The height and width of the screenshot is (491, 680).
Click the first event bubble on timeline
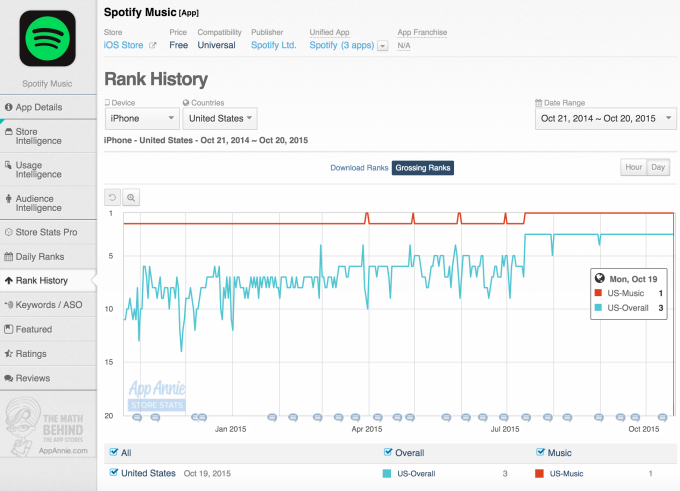point(137,418)
